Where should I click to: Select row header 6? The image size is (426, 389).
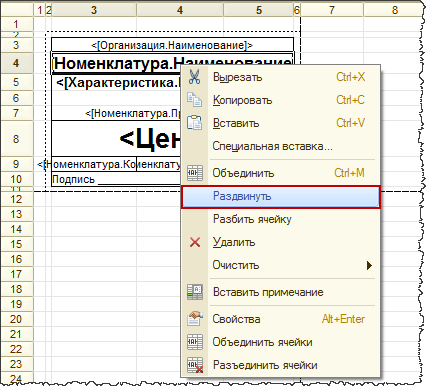17,98
